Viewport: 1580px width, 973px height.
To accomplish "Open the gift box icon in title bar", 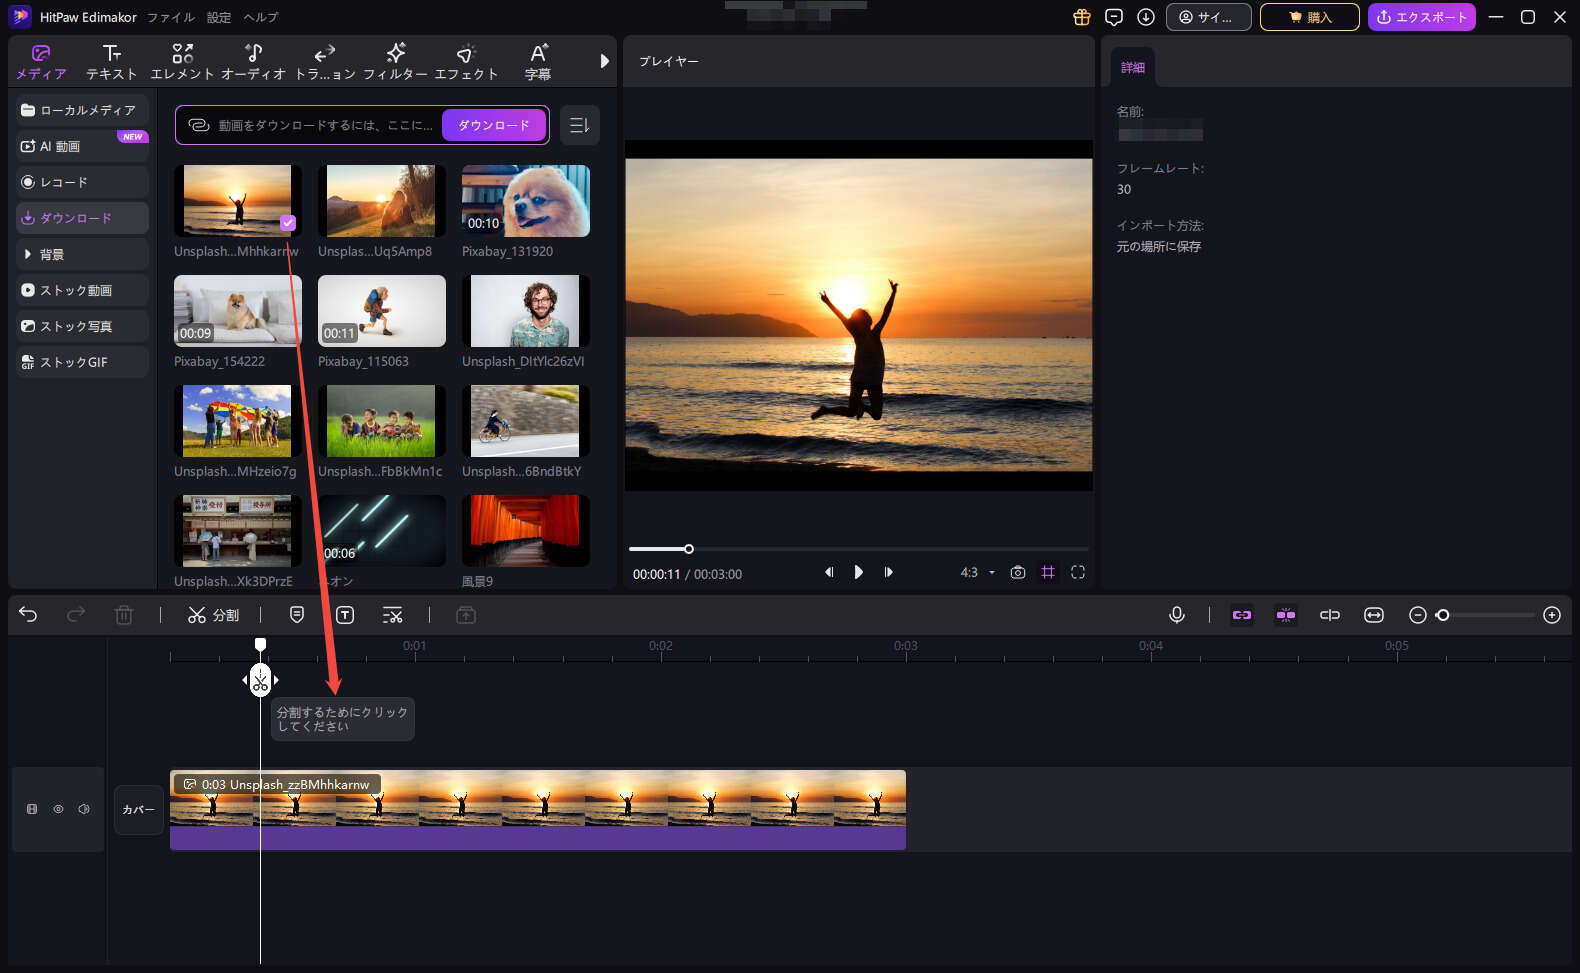I will click(x=1082, y=17).
